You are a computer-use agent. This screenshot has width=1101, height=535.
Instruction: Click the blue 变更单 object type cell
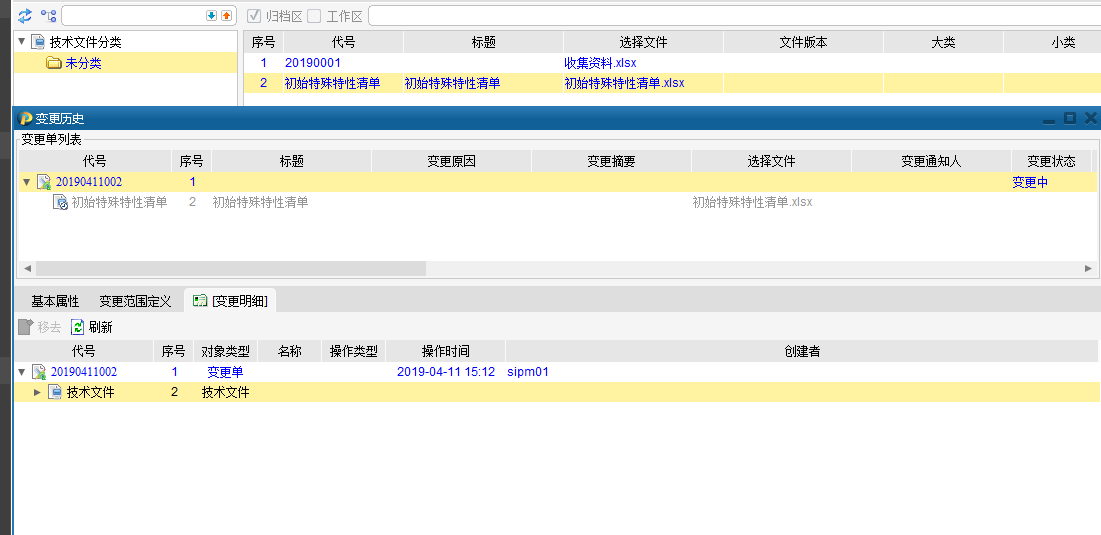(x=225, y=372)
